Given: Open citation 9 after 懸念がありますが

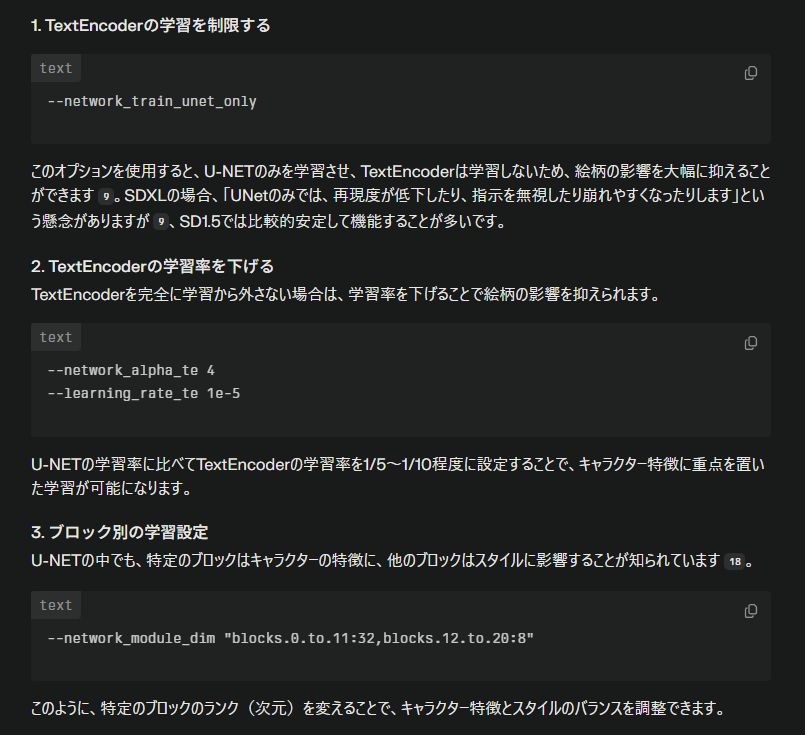Looking at the screenshot, I should tap(161, 222).
